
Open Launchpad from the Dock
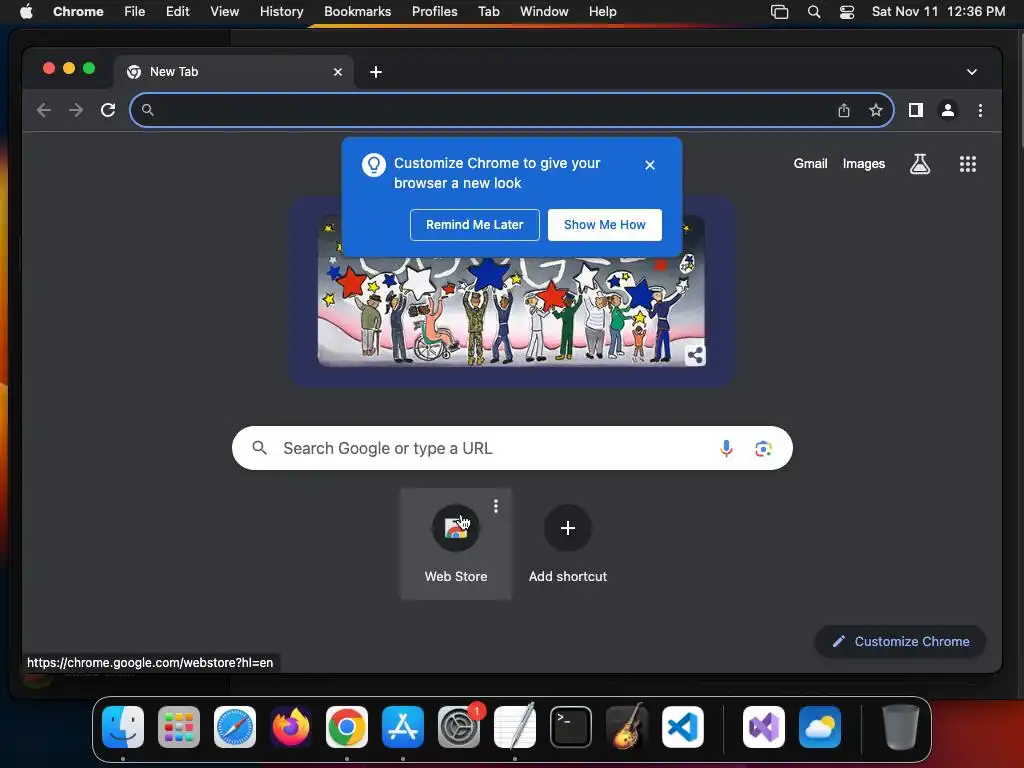point(179,727)
